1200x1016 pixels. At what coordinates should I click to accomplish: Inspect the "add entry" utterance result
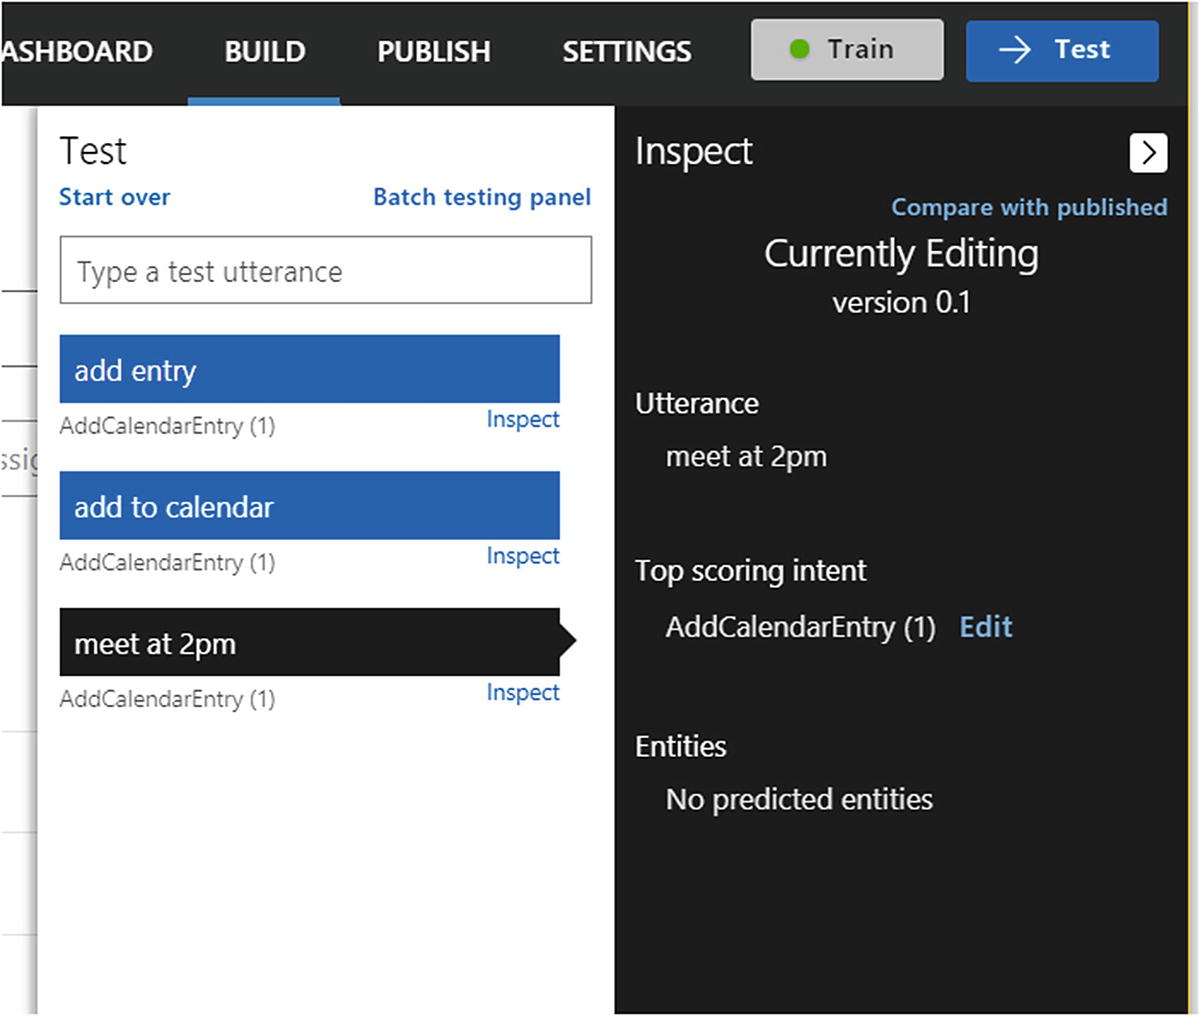tap(522, 420)
